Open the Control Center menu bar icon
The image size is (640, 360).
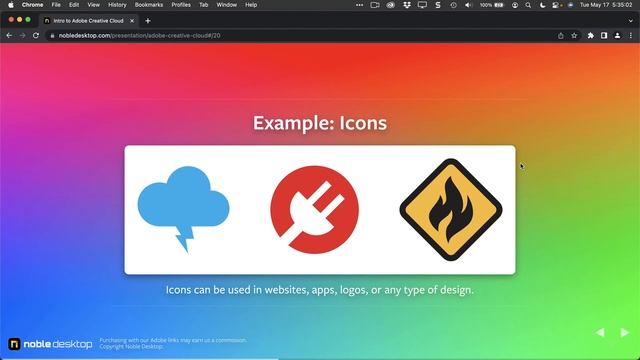(557, 5)
